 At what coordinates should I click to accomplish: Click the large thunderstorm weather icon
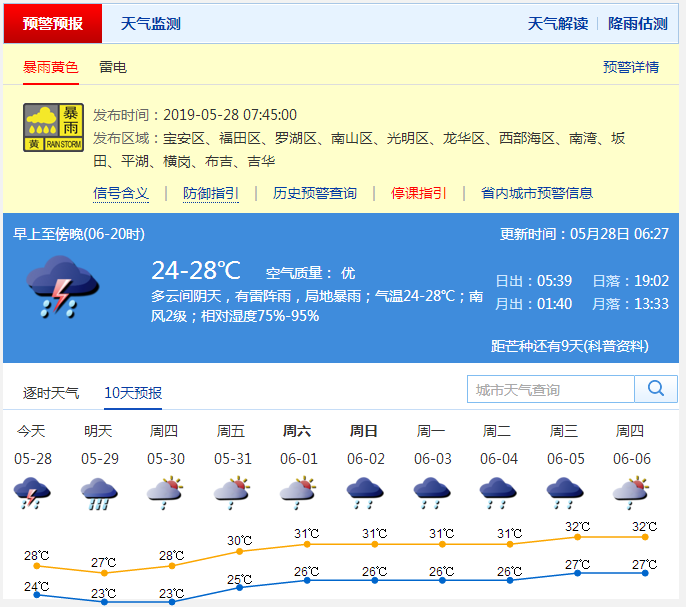coord(62,286)
